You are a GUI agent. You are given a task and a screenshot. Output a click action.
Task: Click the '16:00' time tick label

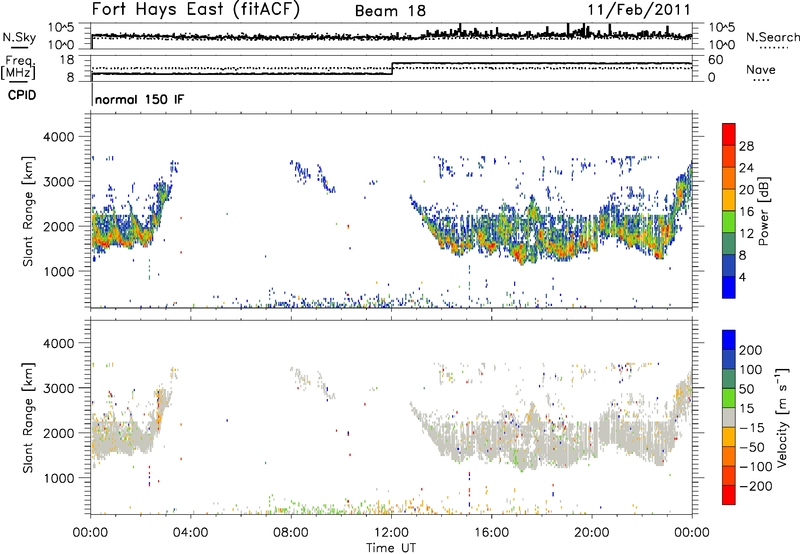[x=491, y=533]
